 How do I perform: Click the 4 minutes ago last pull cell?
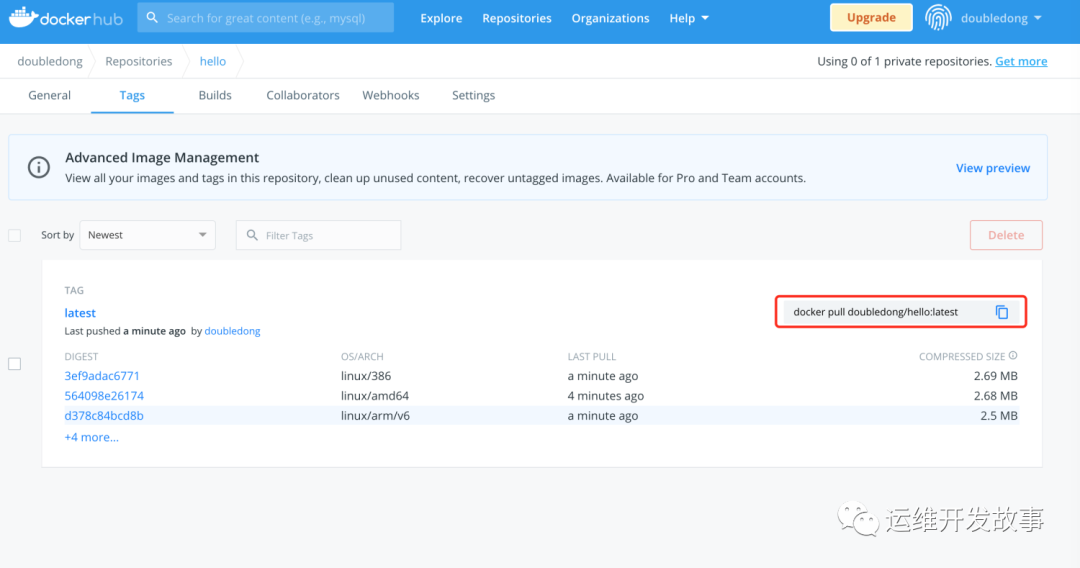click(x=605, y=396)
